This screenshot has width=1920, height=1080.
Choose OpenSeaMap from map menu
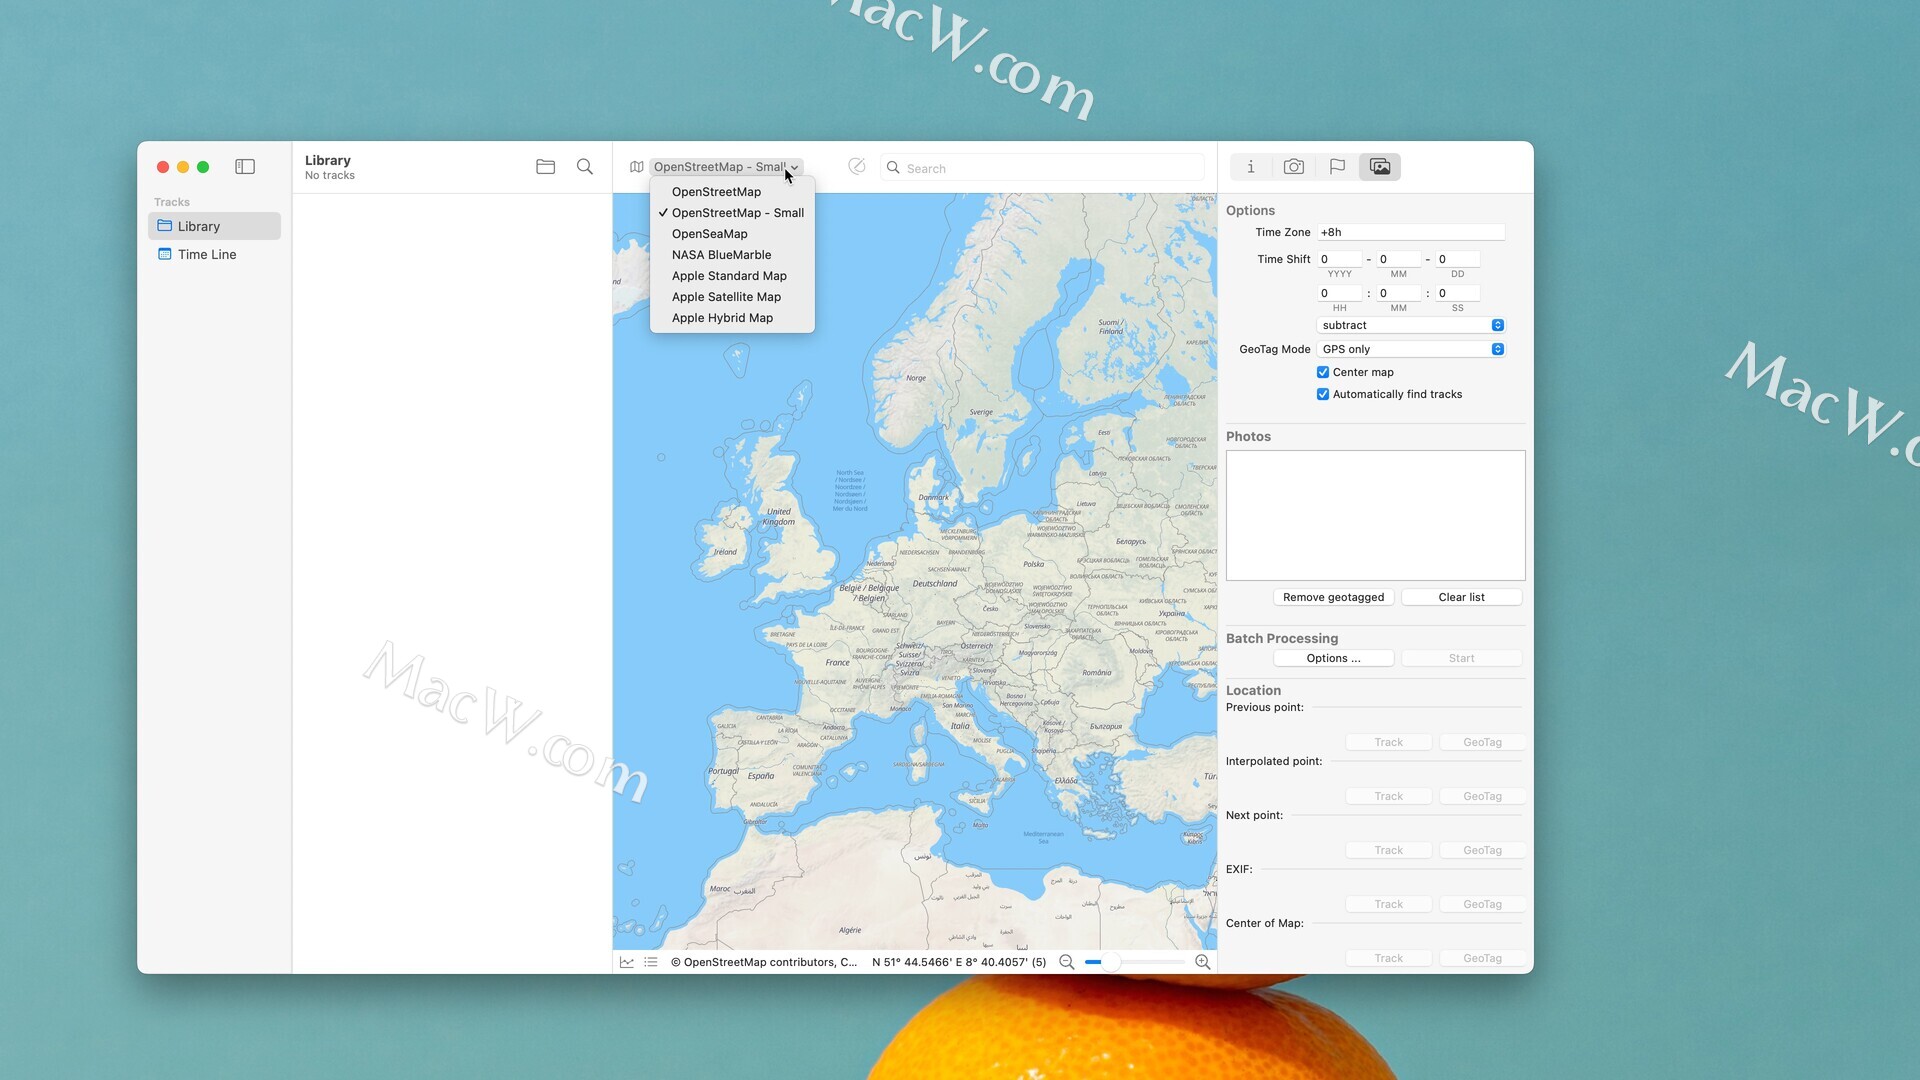click(732, 234)
